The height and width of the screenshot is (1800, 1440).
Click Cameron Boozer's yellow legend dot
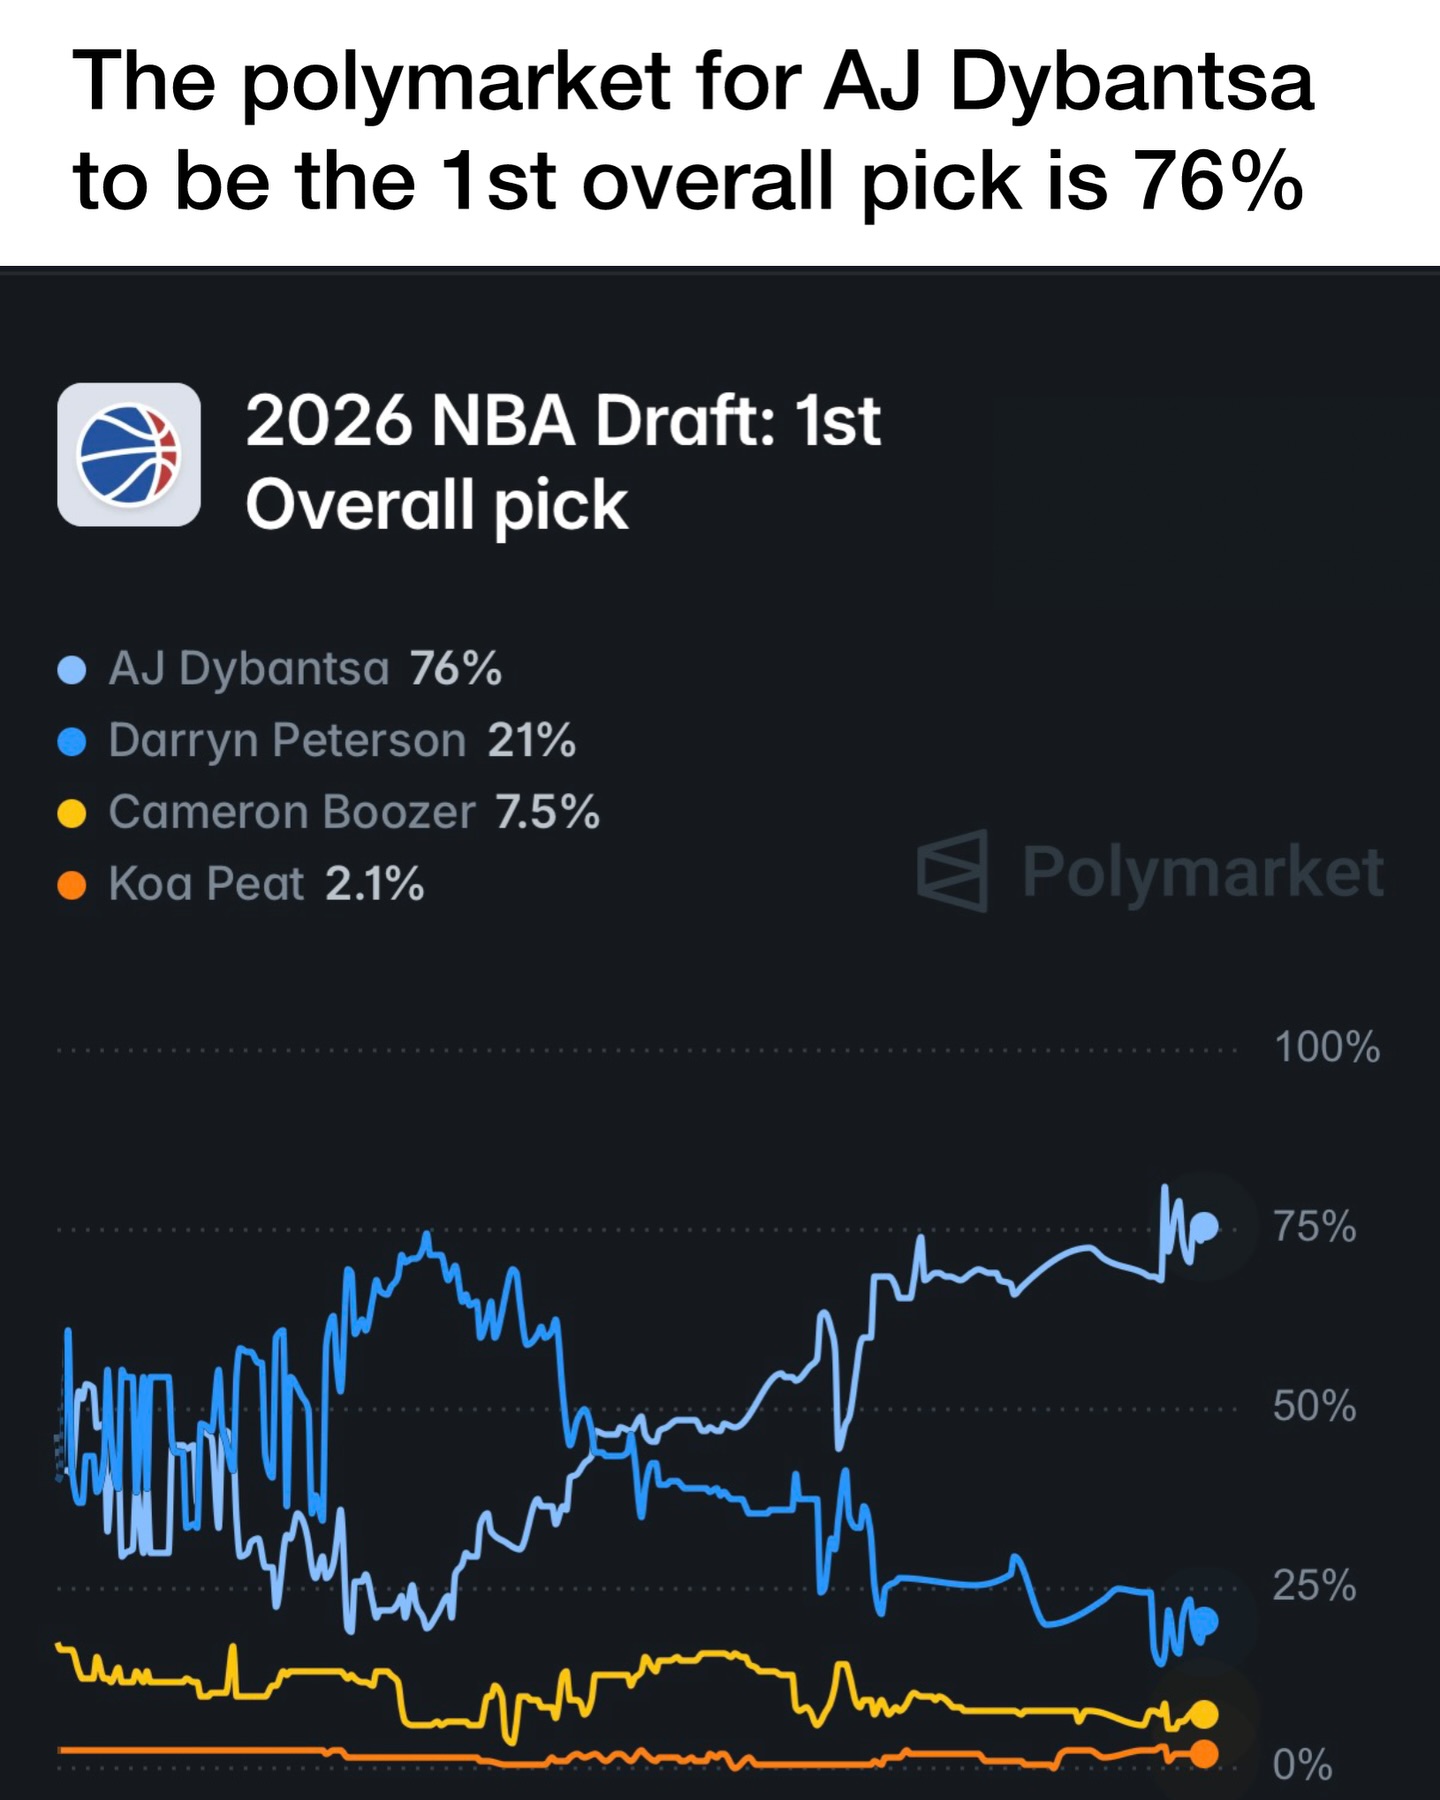pos(72,813)
